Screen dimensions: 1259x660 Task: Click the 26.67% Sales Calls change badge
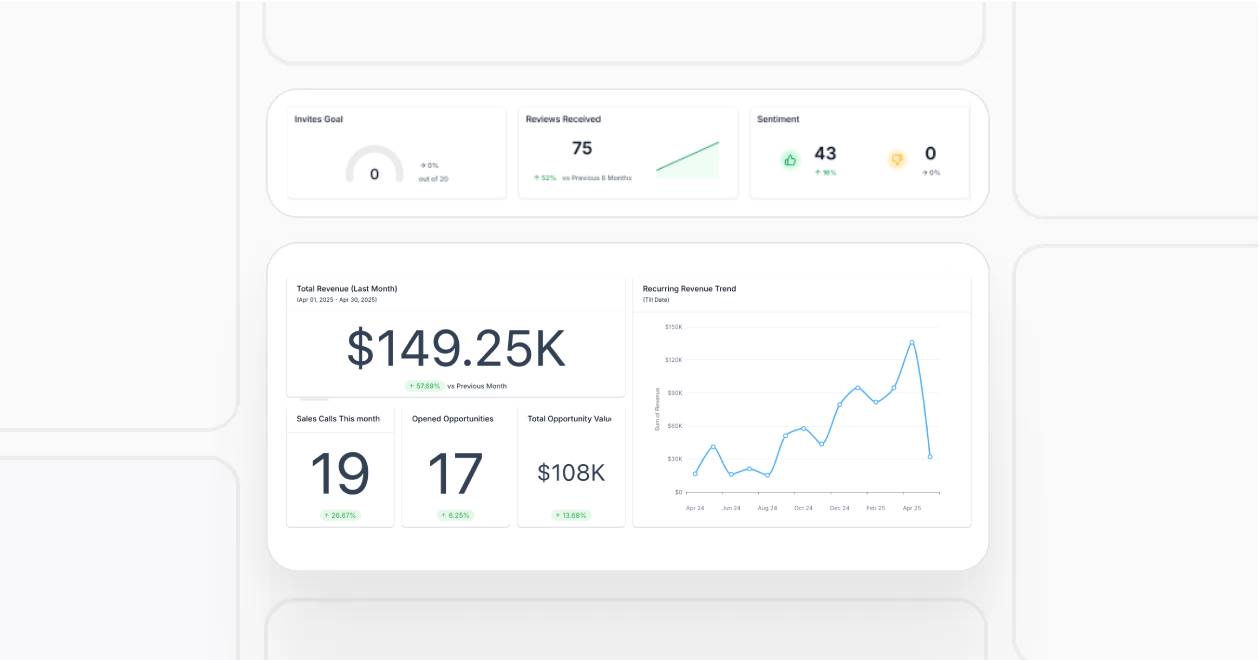340,516
